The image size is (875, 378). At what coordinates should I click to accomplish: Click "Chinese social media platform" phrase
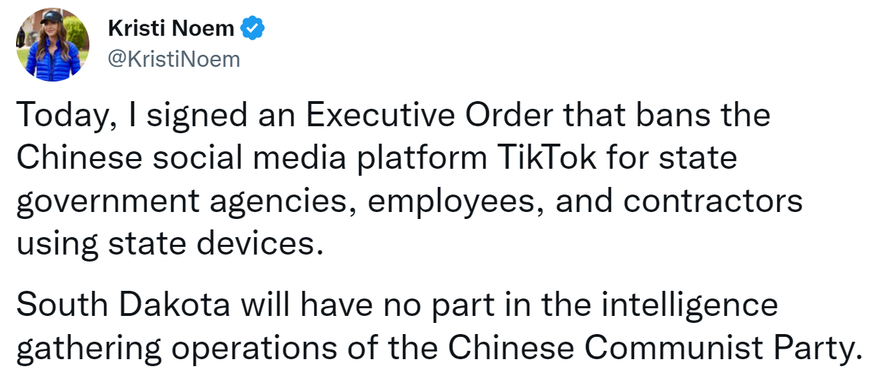pyautogui.click(x=252, y=159)
